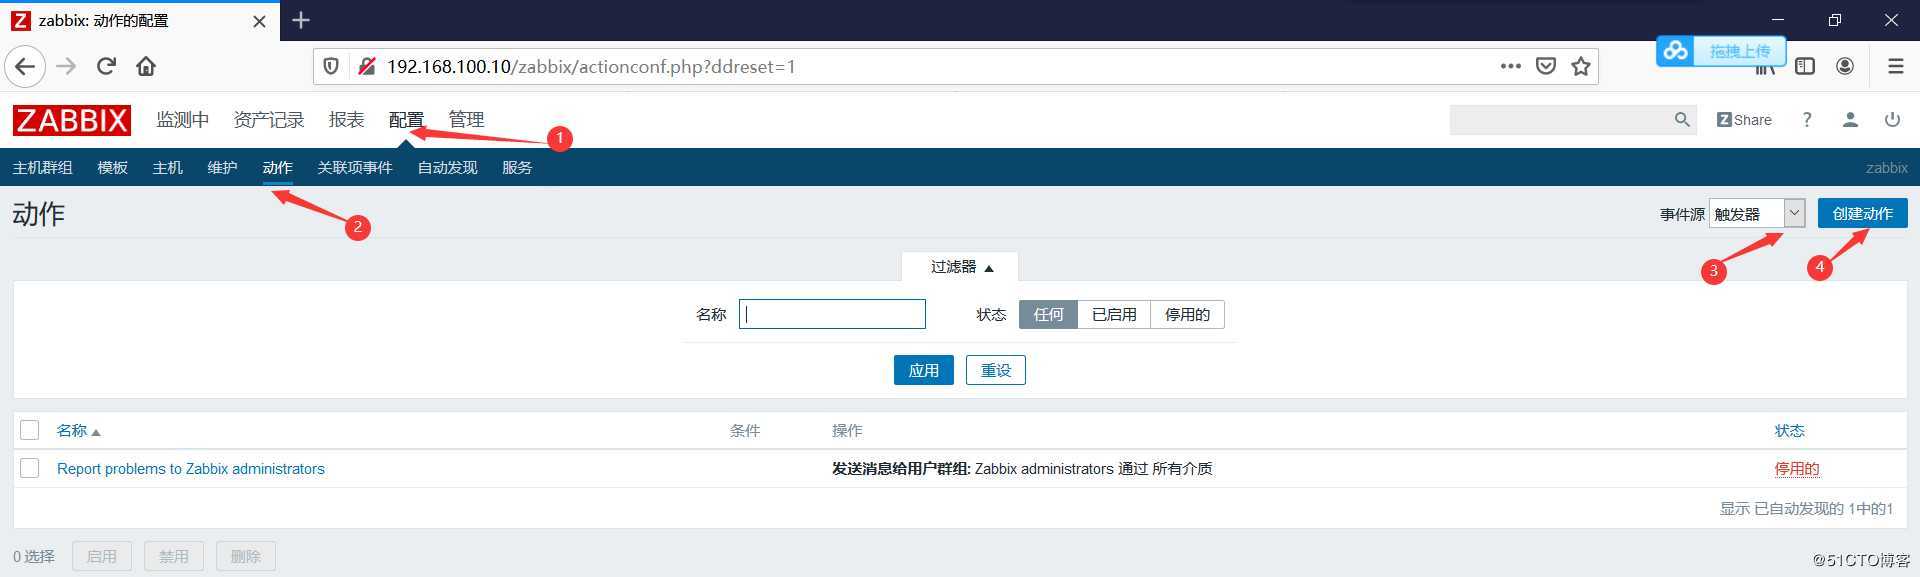Click the browser forward arrow
The width and height of the screenshot is (1920, 577).
click(x=66, y=66)
